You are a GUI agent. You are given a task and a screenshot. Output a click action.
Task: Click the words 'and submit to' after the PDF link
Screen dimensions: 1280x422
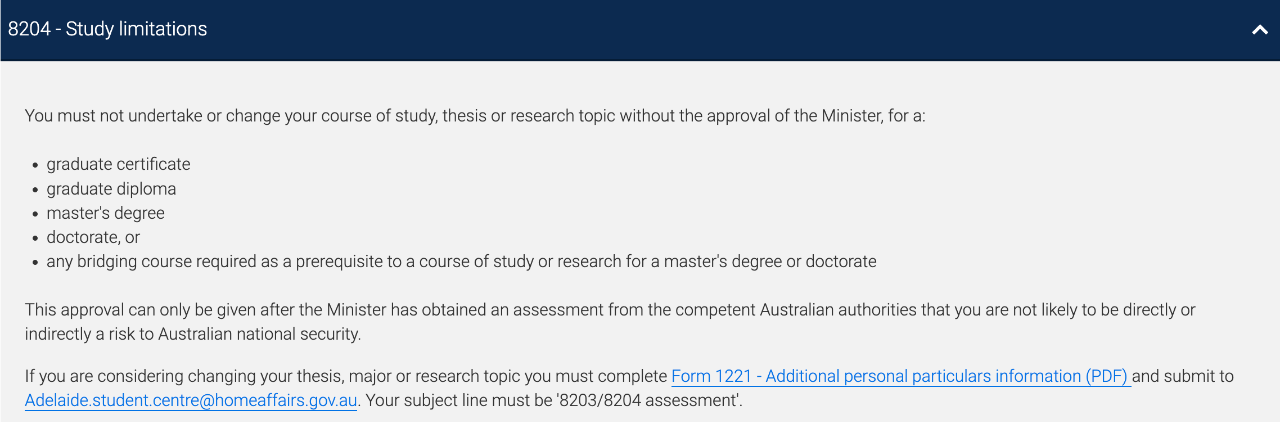click(1184, 376)
